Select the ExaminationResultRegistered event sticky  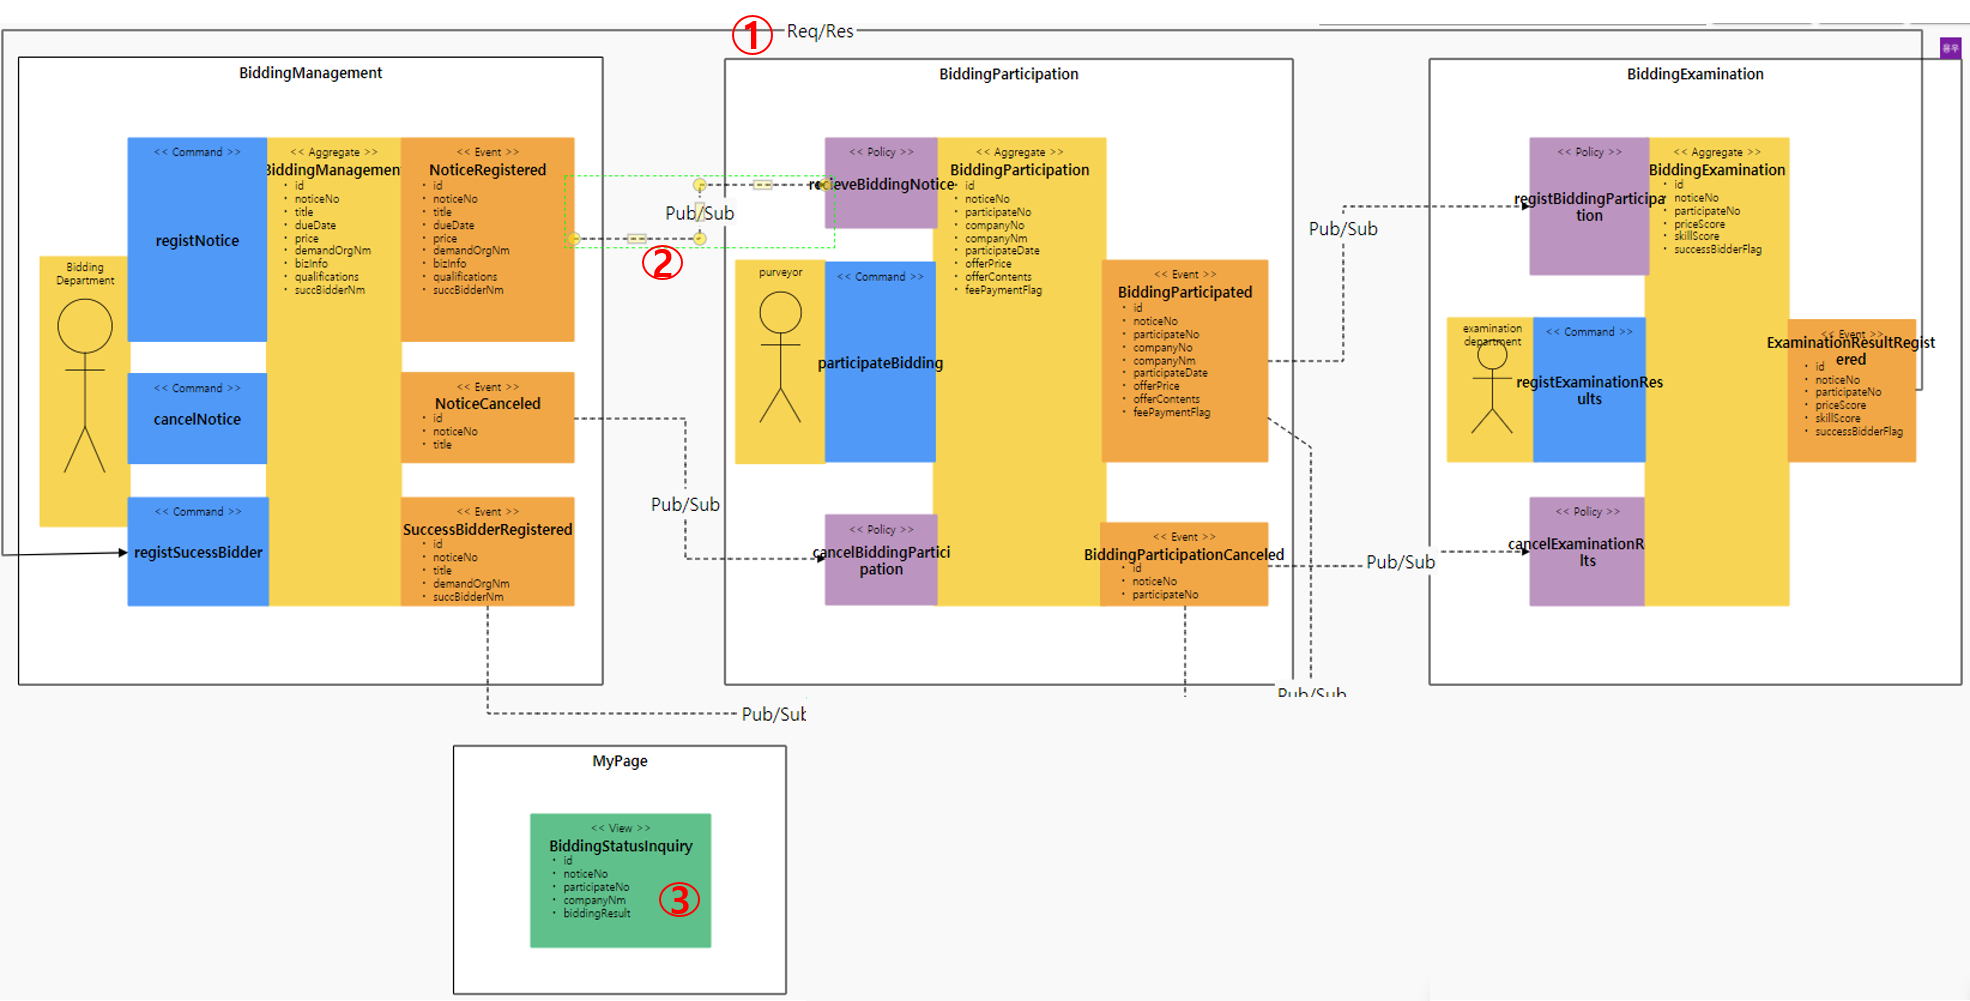tap(1851, 390)
